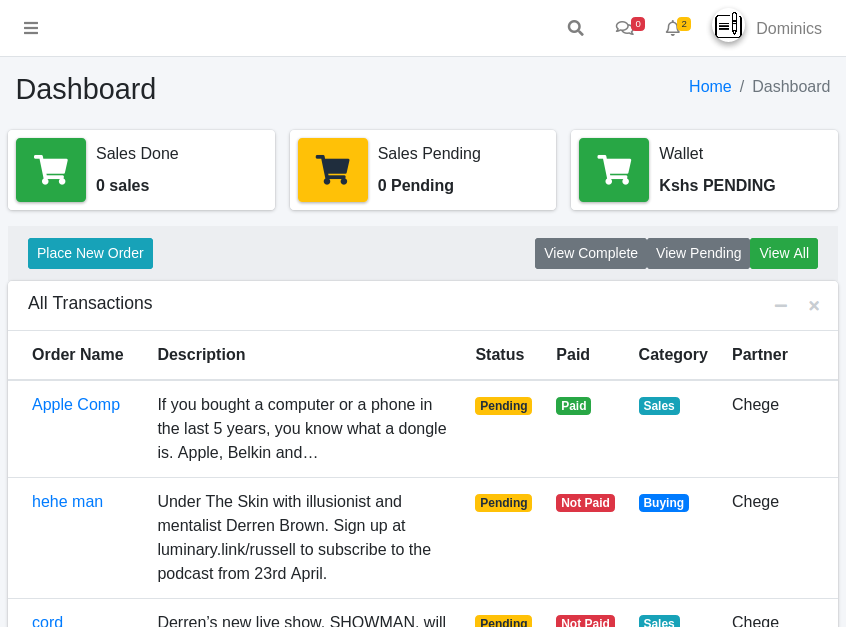
Task: Click the search magnifier icon
Action: (x=575, y=28)
